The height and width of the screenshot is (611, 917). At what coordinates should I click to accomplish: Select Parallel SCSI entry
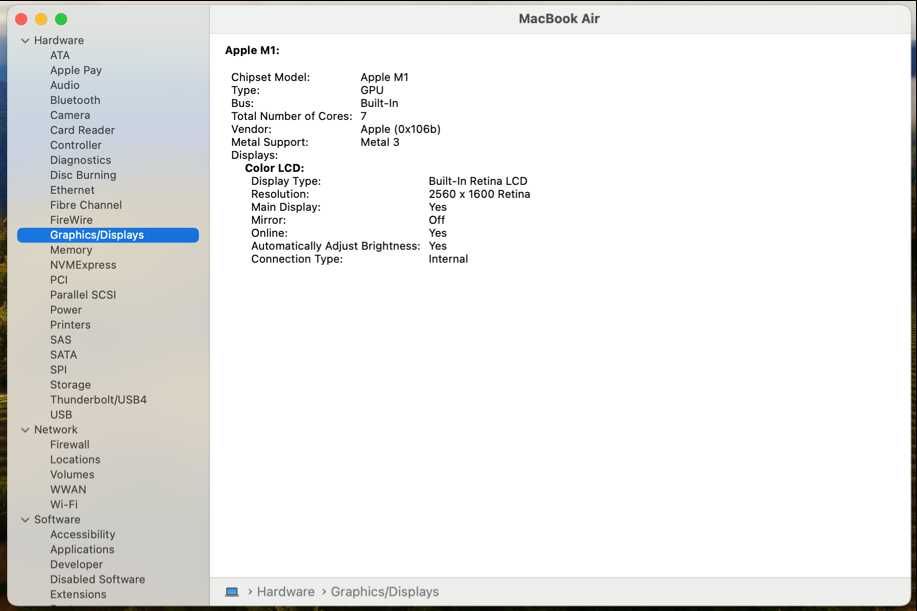(83, 295)
